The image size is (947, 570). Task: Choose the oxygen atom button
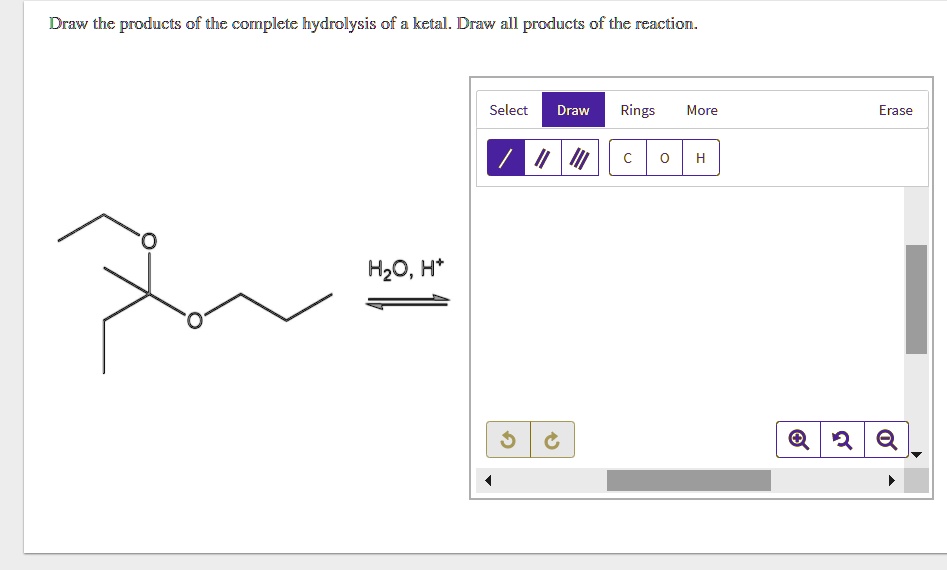click(x=664, y=158)
